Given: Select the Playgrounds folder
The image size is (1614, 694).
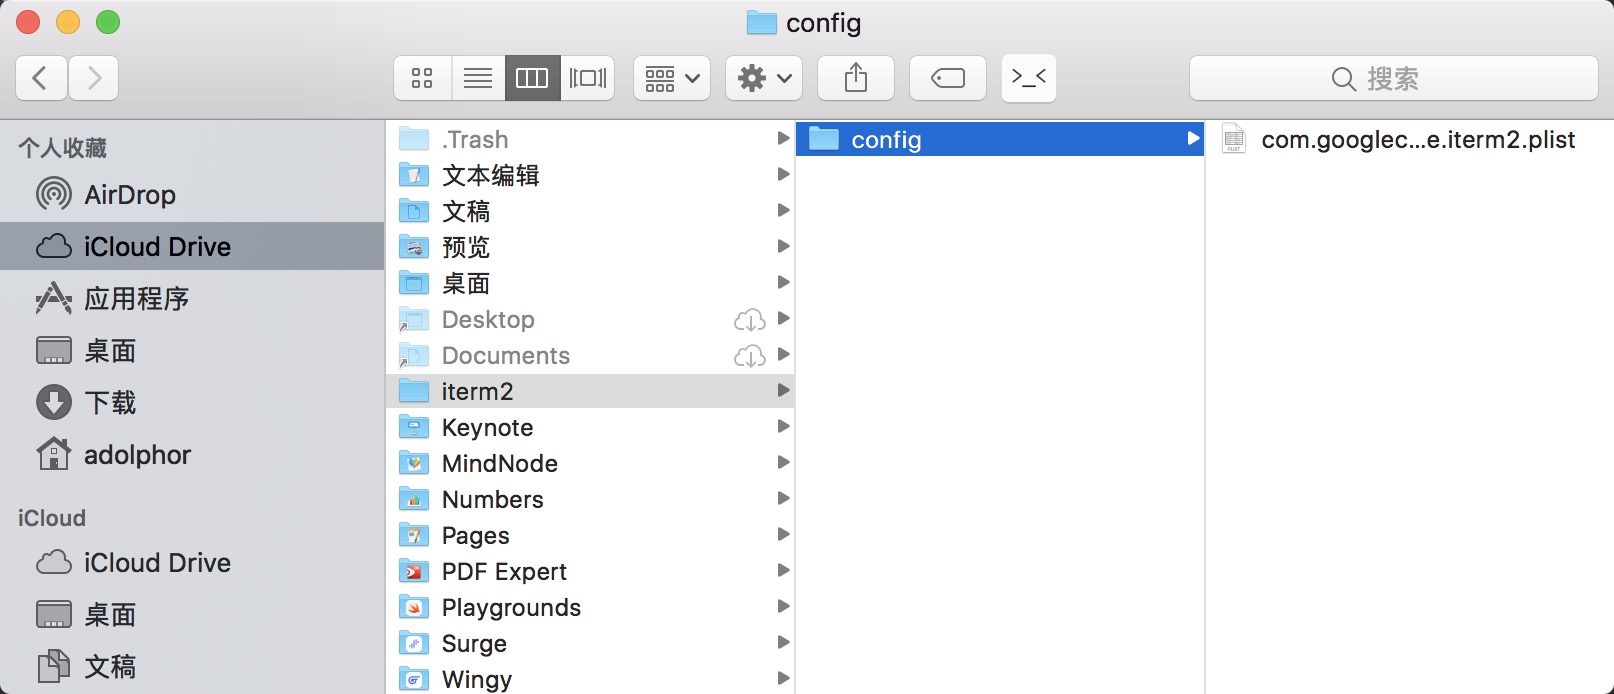Looking at the screenshot, I should 590,607.
